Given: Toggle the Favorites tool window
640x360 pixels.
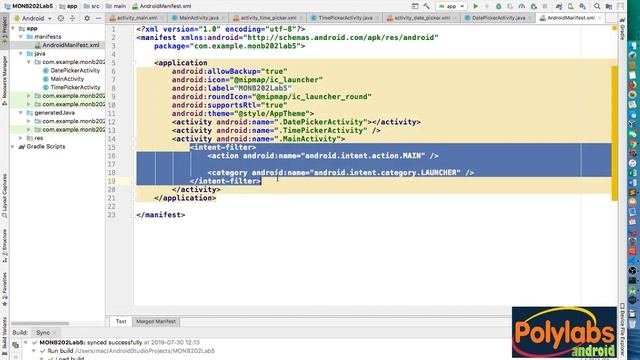Looking at the screenshot, I should tap(4, 289).
